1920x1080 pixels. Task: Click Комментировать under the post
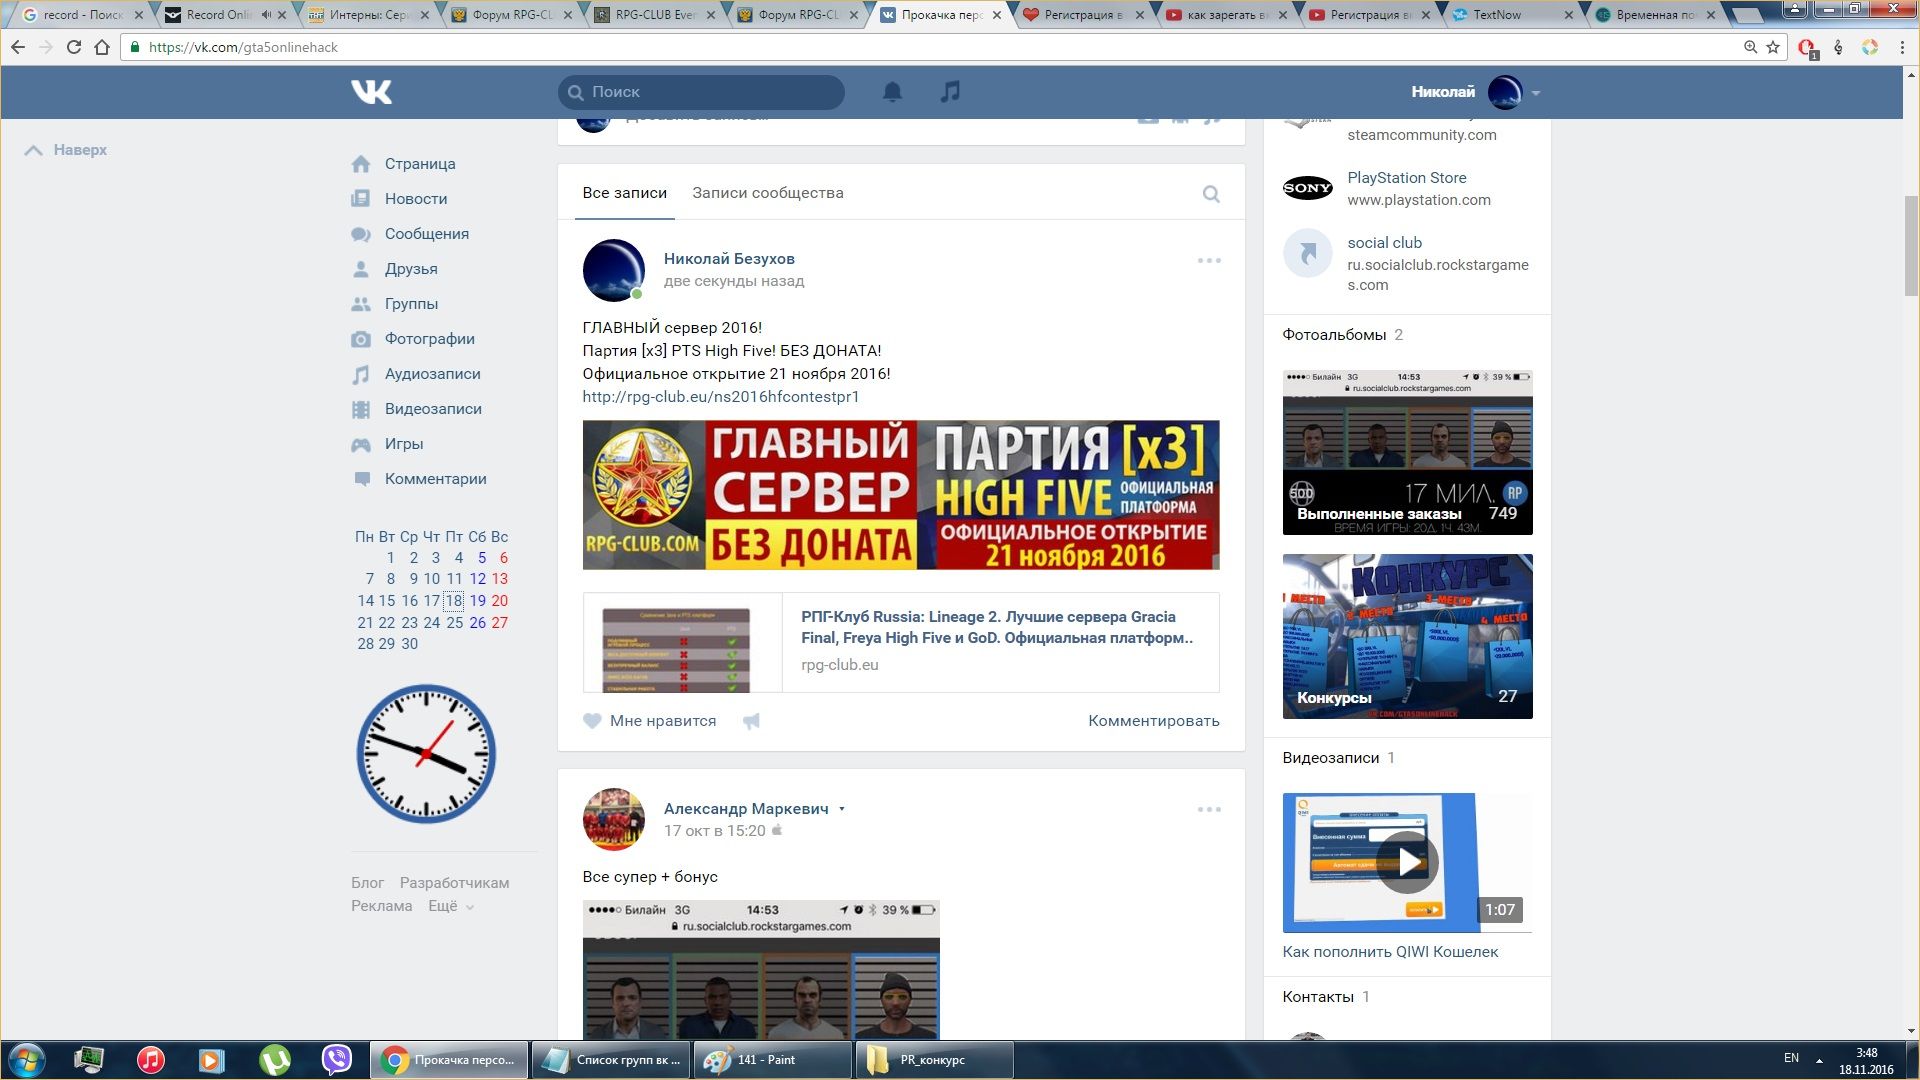point(1153,721)
